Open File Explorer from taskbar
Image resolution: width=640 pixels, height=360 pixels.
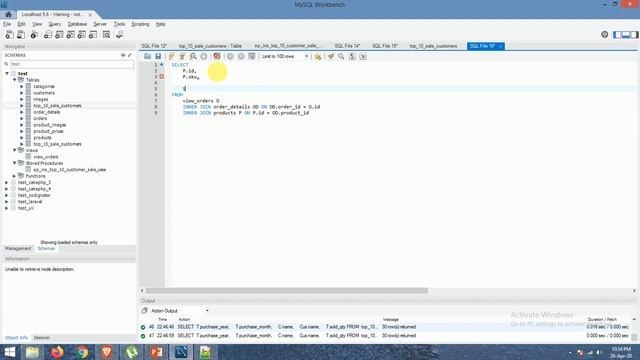[32, 352]
